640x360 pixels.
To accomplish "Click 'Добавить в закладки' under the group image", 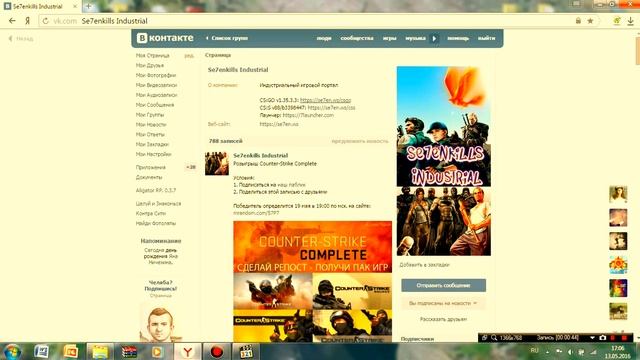I will [424, 265].
